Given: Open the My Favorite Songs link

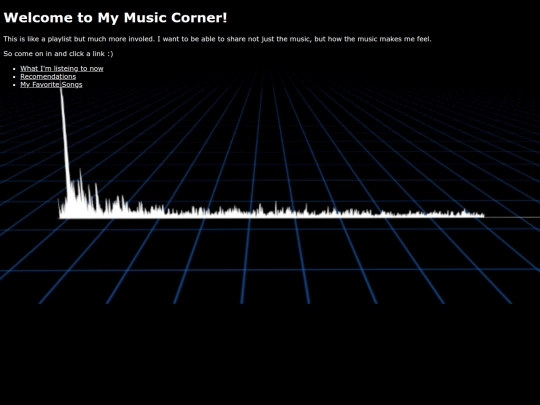Looking at the screenshot, I should [x=51, y=84].
